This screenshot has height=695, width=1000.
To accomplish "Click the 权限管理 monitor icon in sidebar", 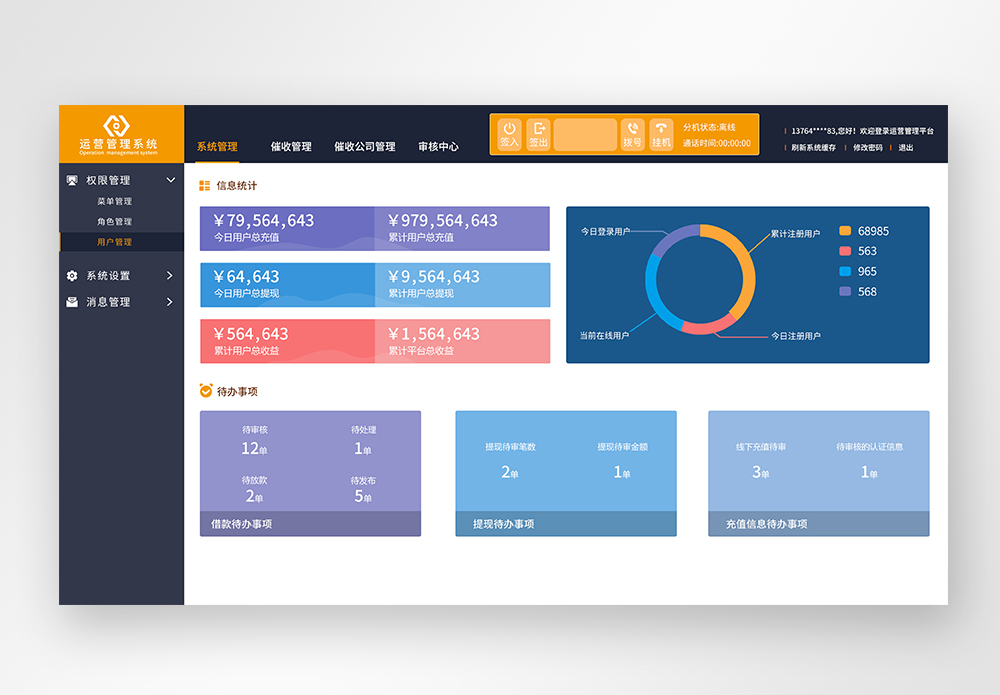I will pyautogui.click(x=72, y=181).
